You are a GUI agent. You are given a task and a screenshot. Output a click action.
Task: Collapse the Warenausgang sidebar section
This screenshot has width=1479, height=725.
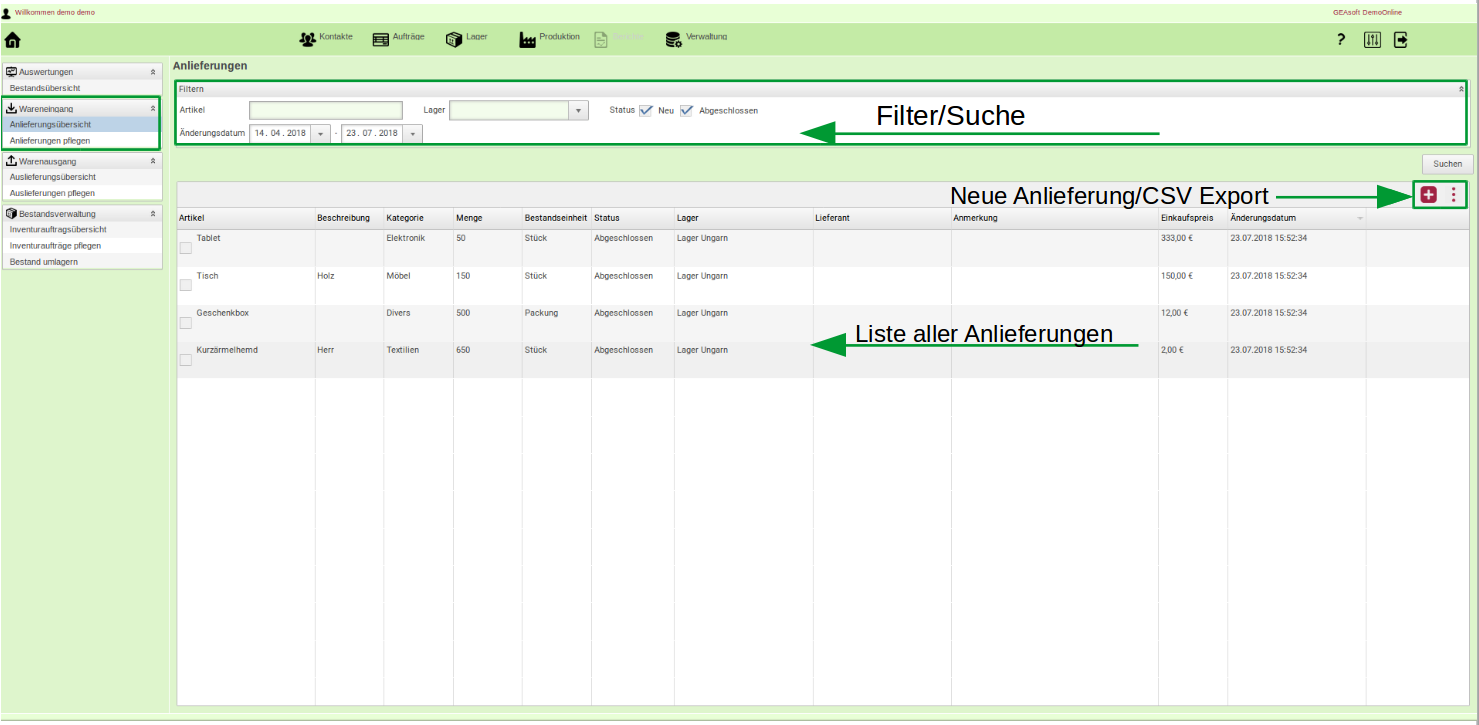point(153,161)
